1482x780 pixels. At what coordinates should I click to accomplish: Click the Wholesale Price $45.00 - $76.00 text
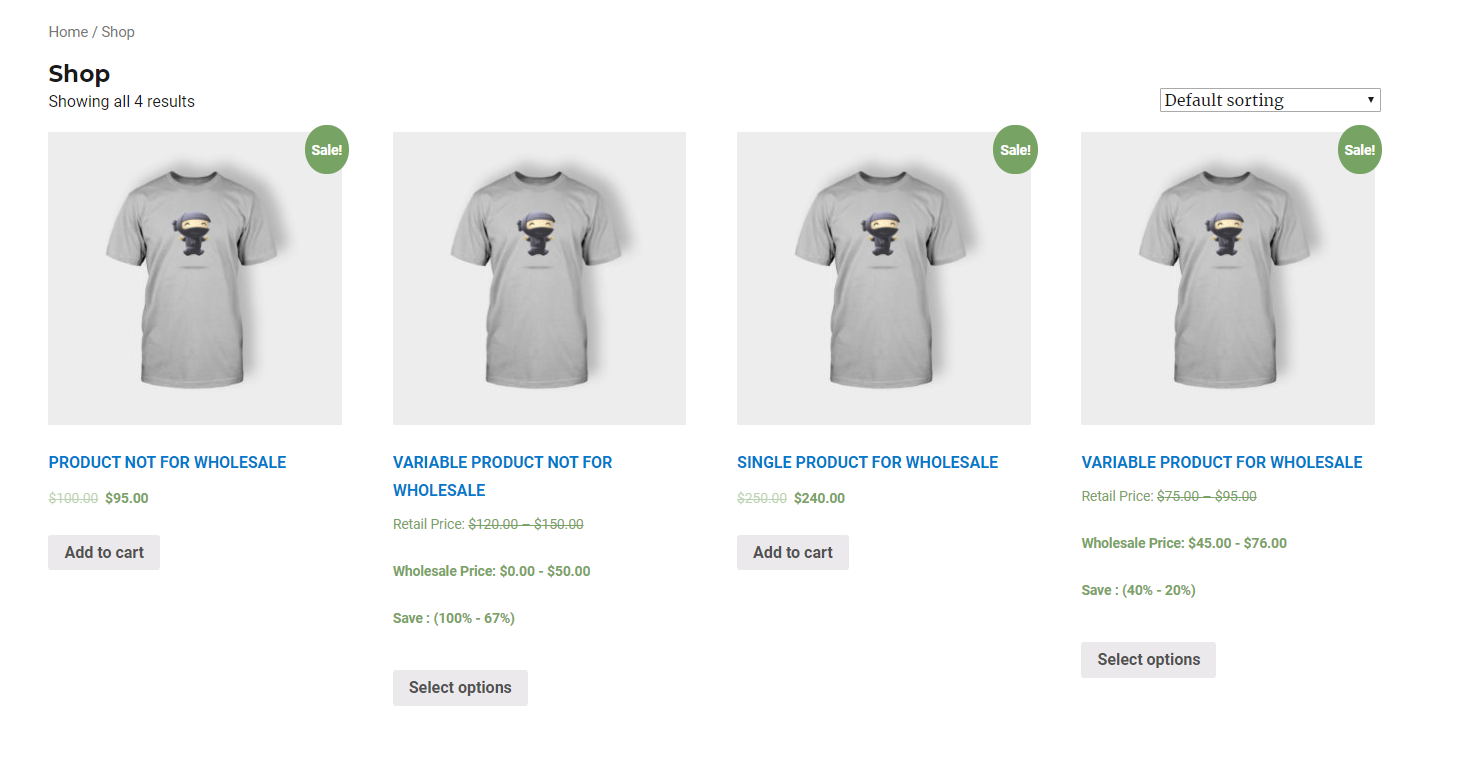pyautogui.click(x=1184, y=543)
